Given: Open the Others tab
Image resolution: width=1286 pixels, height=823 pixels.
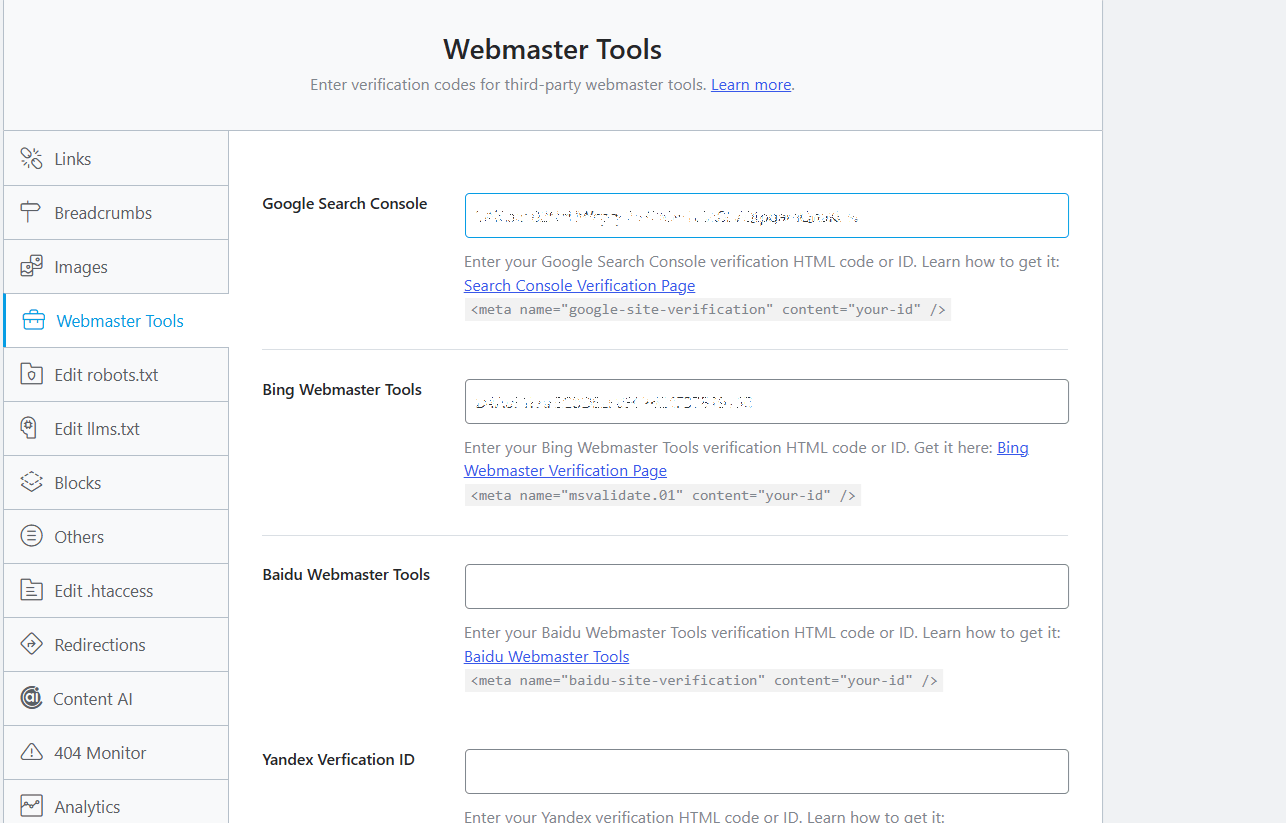Looking at the screenshot, I should pos(116,536).
